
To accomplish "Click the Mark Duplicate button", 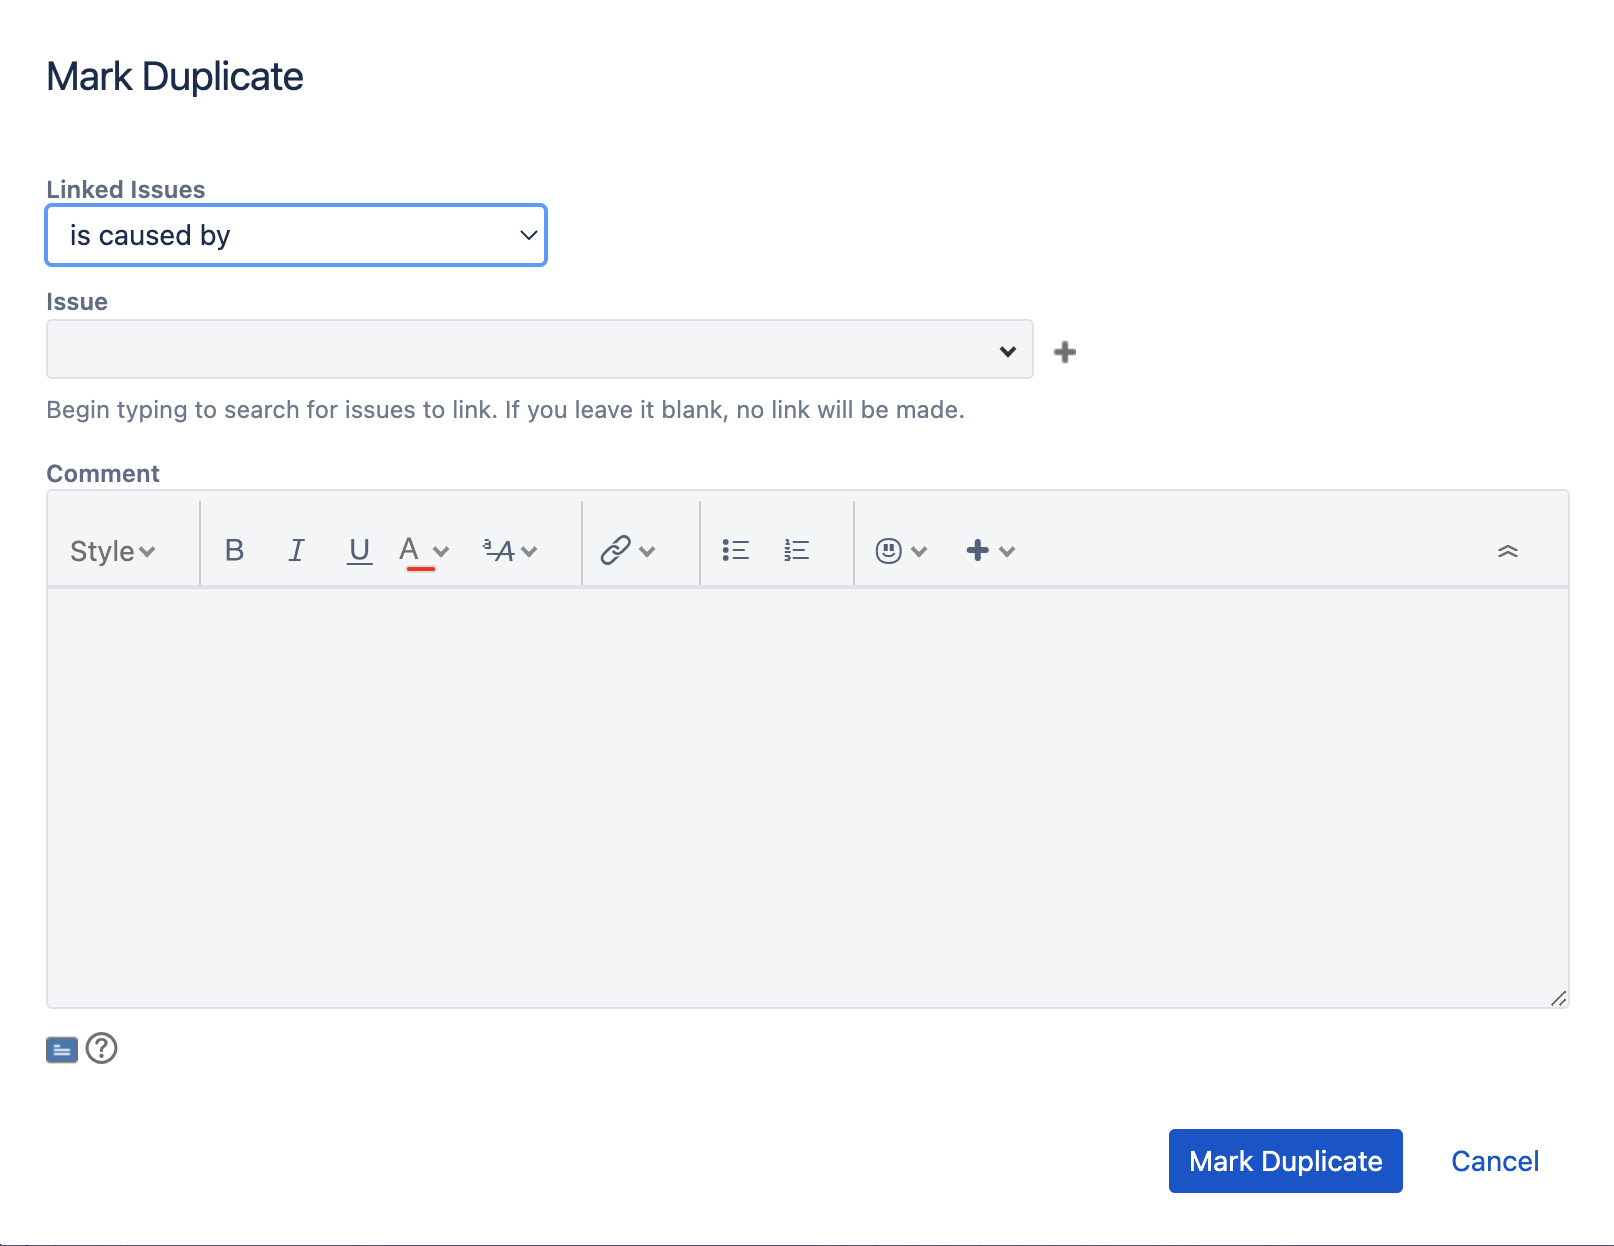I will pyautogui.click(x=1286, y=1161).
